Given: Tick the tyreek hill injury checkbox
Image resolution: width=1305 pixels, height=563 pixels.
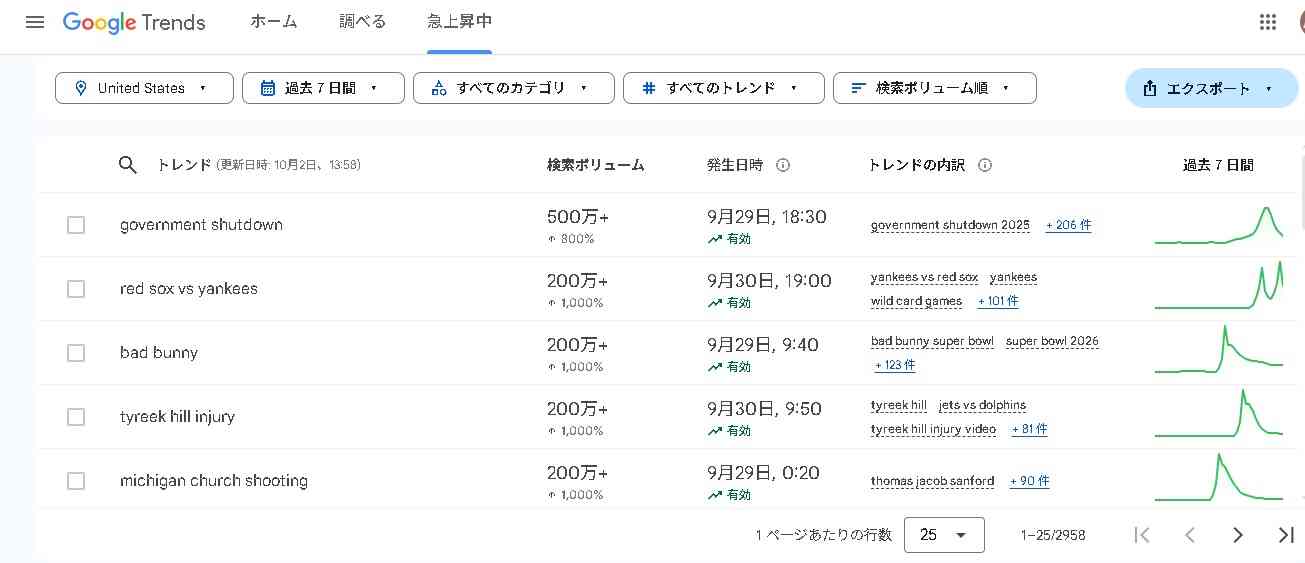Looking at the screenshot, I should pos(76,417).
